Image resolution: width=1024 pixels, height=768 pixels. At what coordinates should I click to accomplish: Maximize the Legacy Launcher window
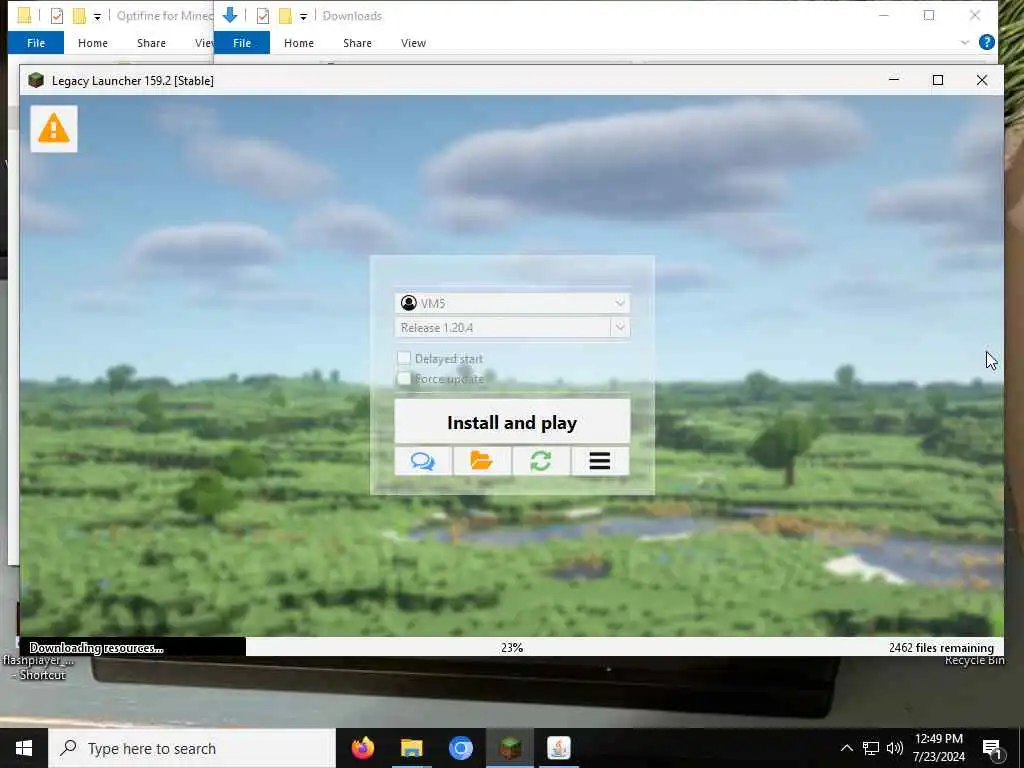(938, 80)
